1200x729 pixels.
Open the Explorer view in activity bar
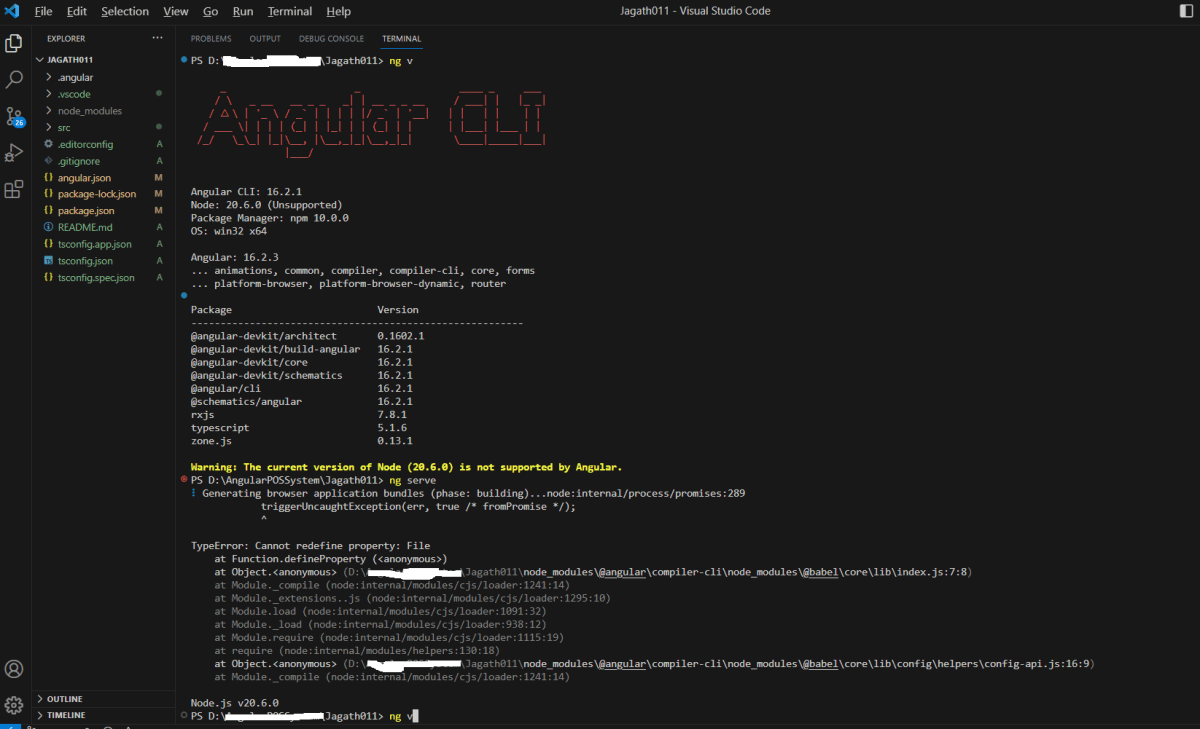click(14, 43)
